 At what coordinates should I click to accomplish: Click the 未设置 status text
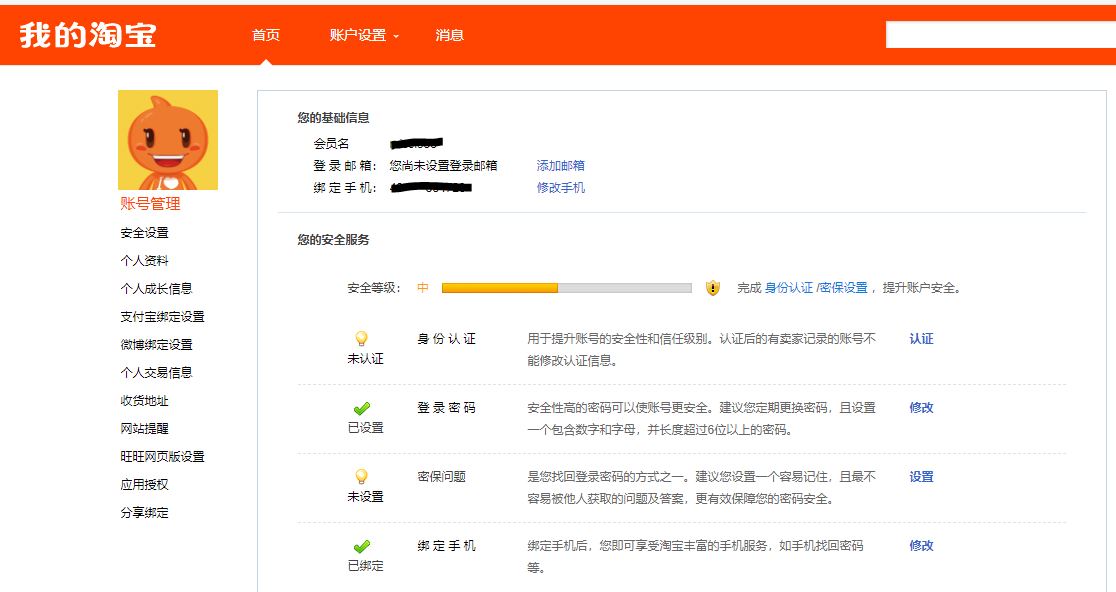click(x=365, y=497)
